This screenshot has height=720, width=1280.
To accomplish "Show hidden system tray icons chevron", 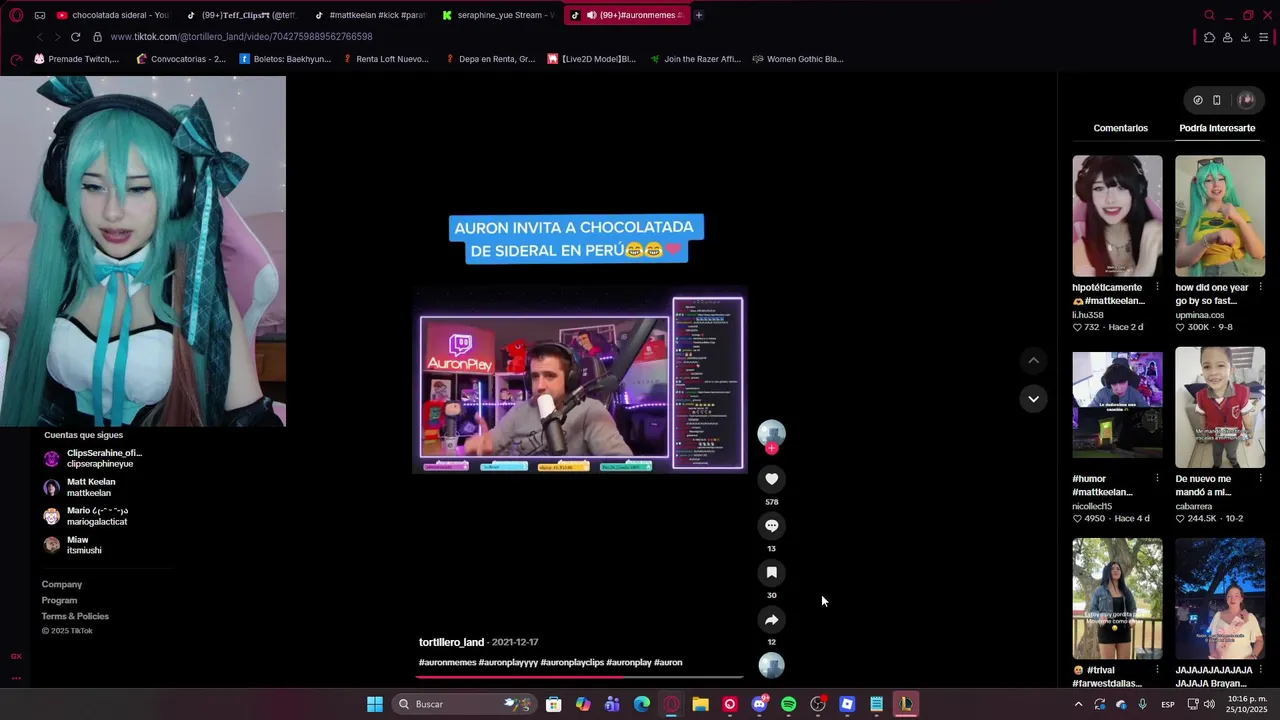I will pyautogui.click(x=1078, y=704).
